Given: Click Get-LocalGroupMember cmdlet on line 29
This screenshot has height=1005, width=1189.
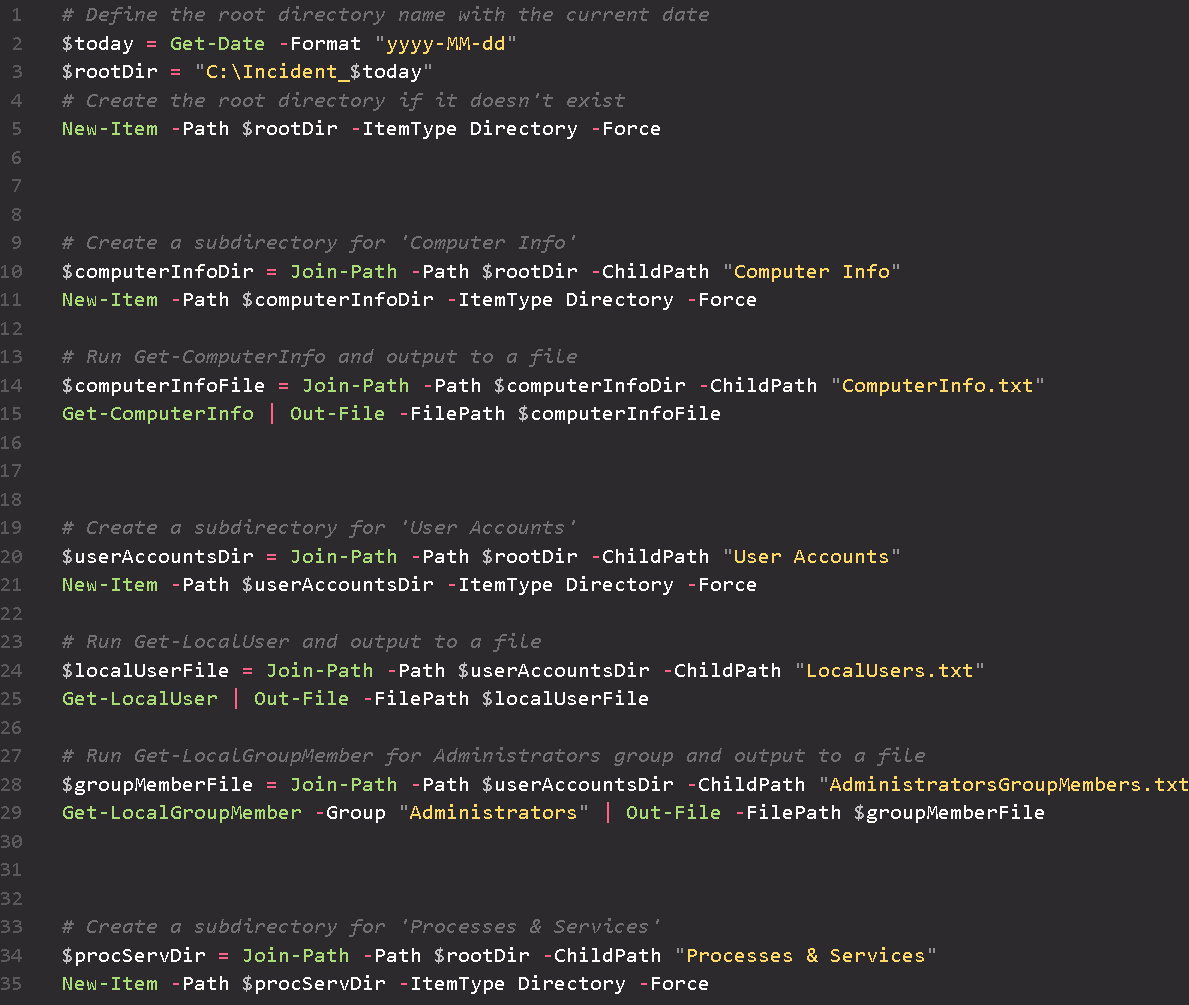Looking at the screenshot, I should (x=182, y=813).
